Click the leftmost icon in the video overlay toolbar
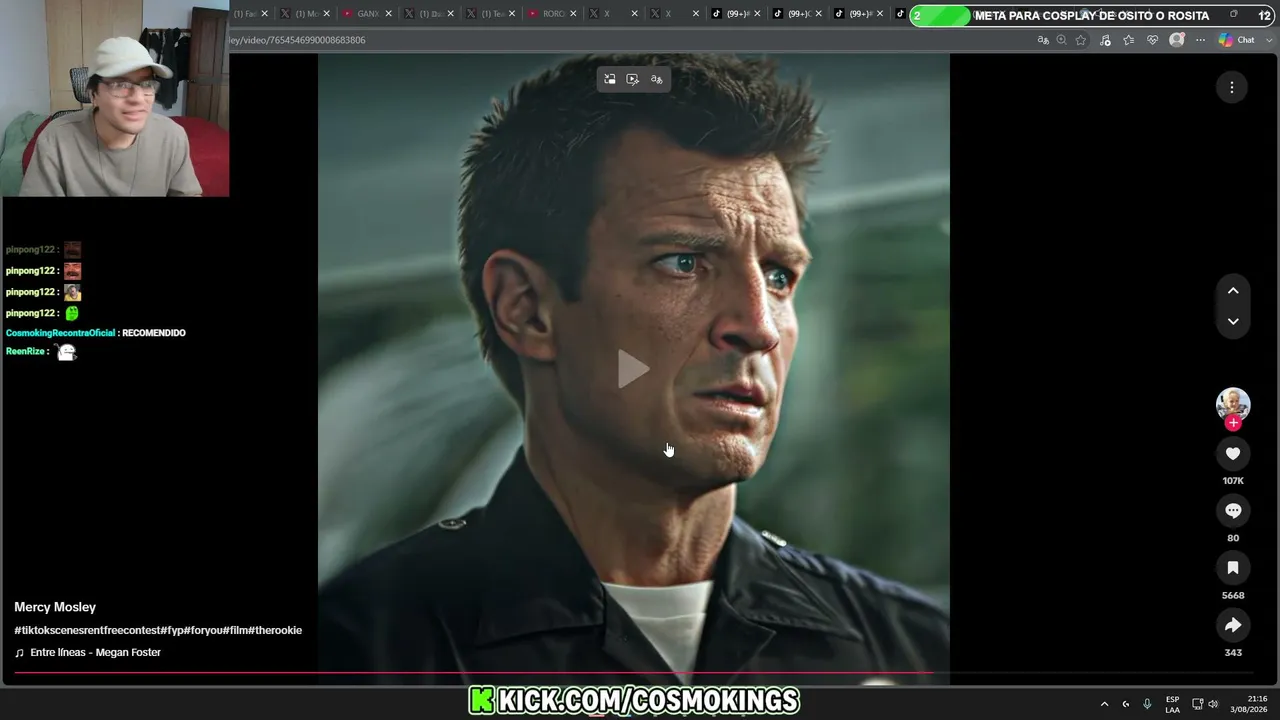Screen dimensions: 1280x720 [x=609, y=79]
